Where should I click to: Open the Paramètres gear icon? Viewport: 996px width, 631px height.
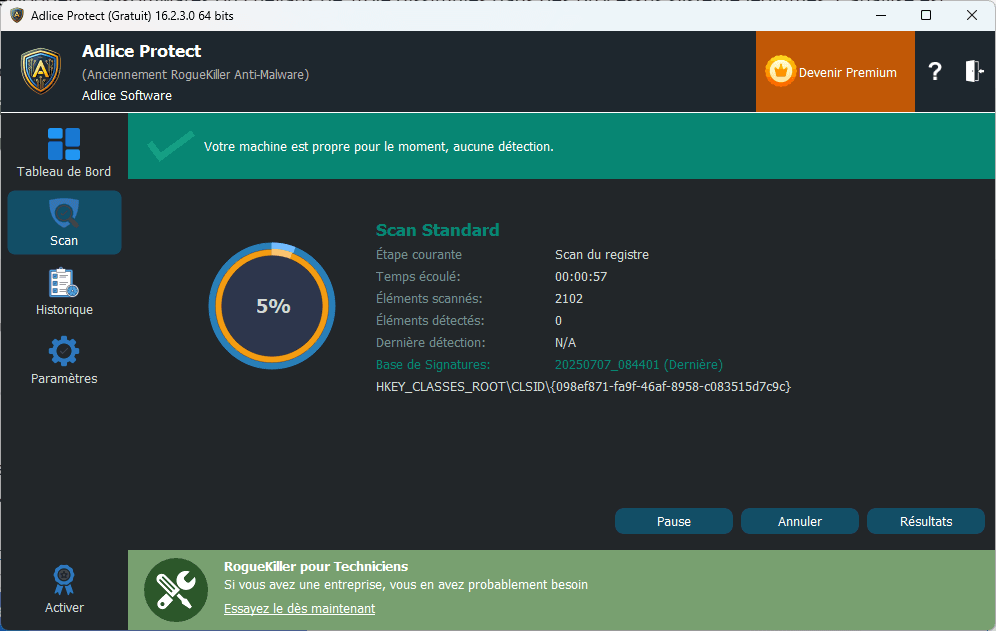click(64, 351)
